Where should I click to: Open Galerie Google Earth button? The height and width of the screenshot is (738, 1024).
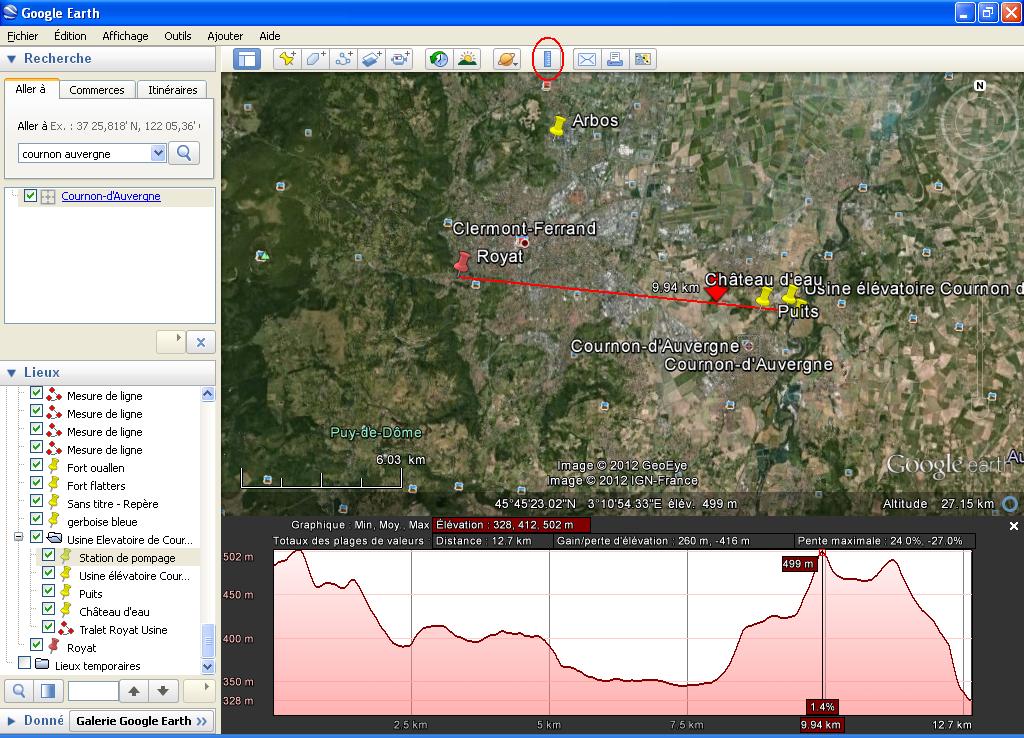[x=142, y=721]
